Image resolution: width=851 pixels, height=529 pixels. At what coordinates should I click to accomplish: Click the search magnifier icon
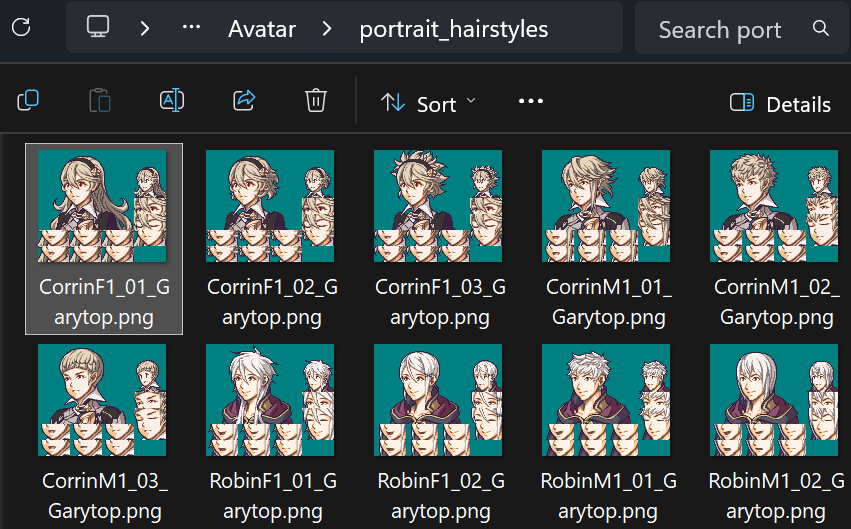tap(821, 28)
